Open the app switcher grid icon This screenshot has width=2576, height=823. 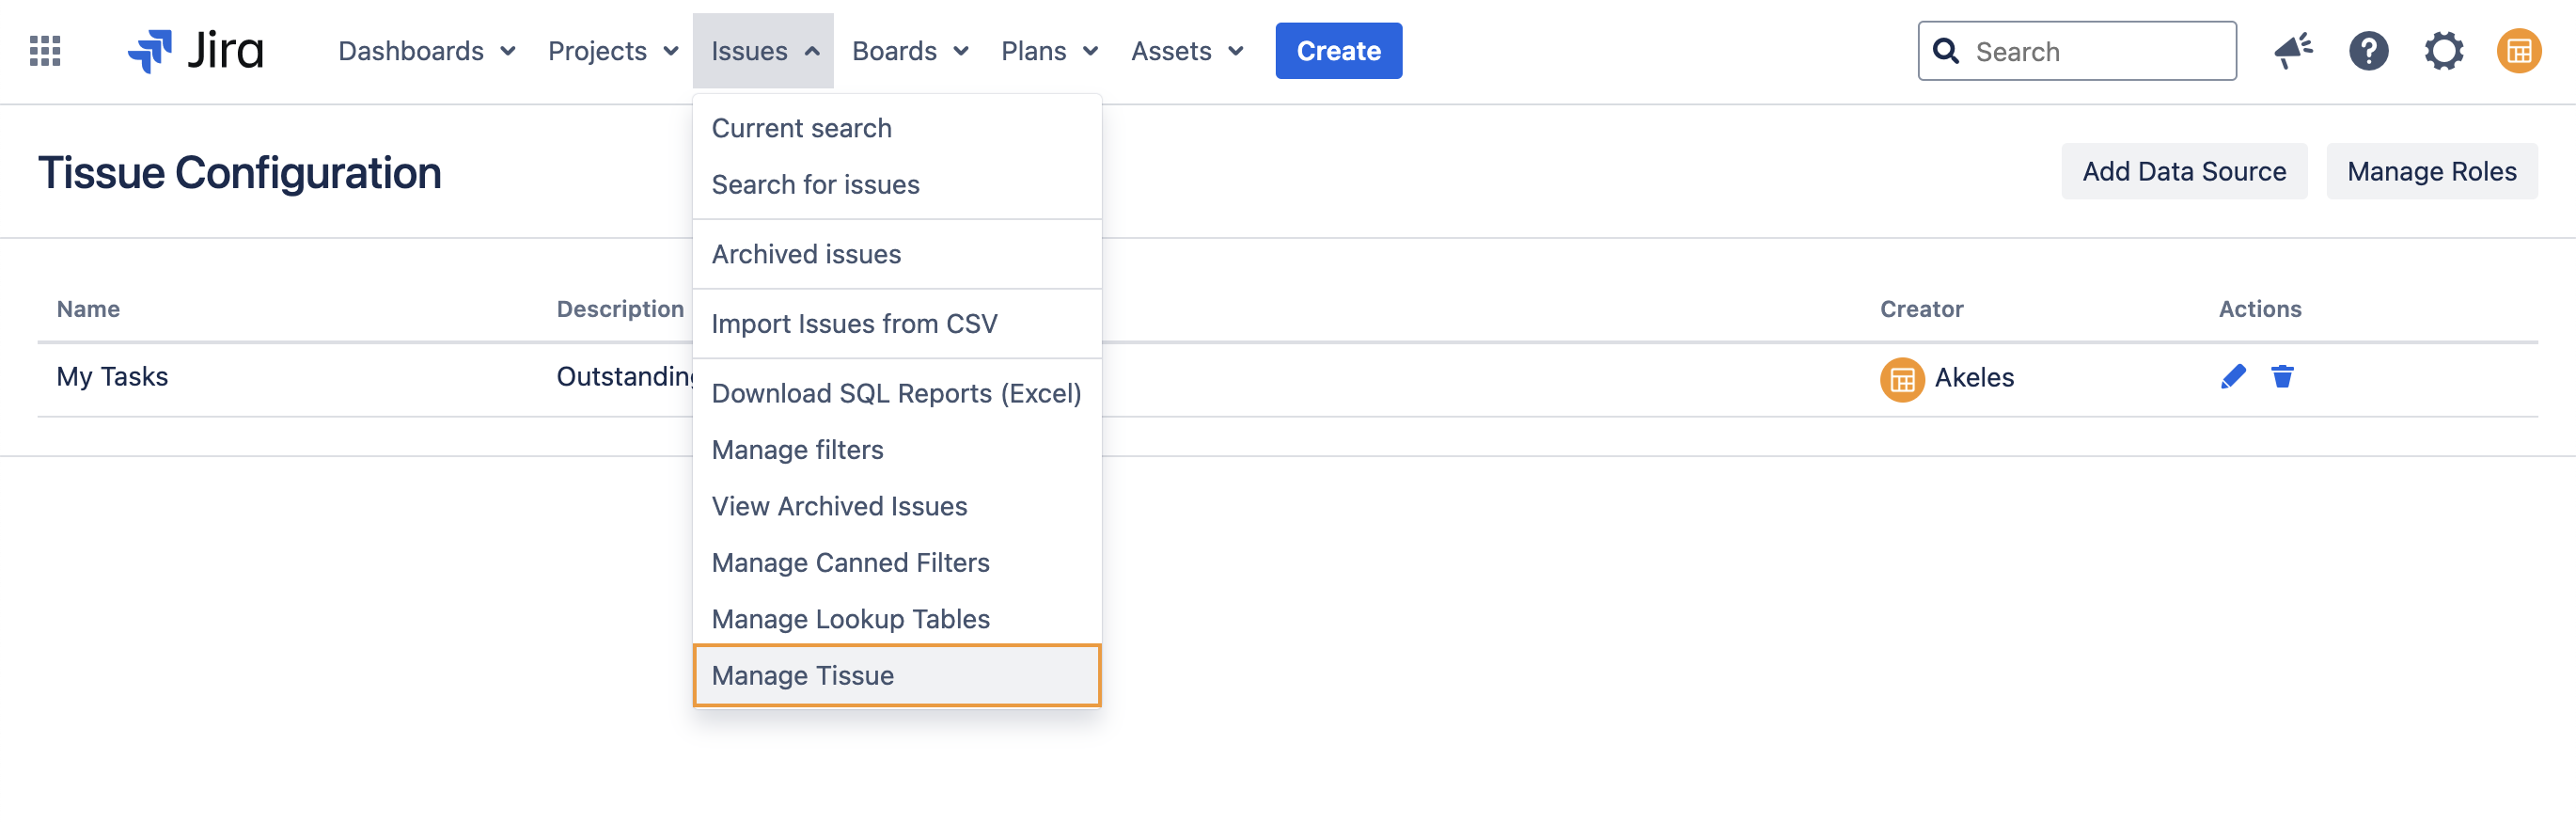[45, 51]
